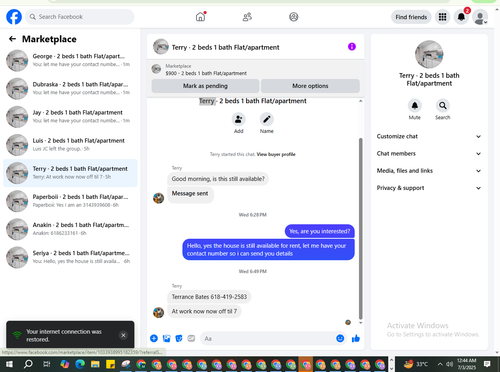This screenshot has height=372, width=500.
Task: Open taskbar volume control
Action: [449, 364]
